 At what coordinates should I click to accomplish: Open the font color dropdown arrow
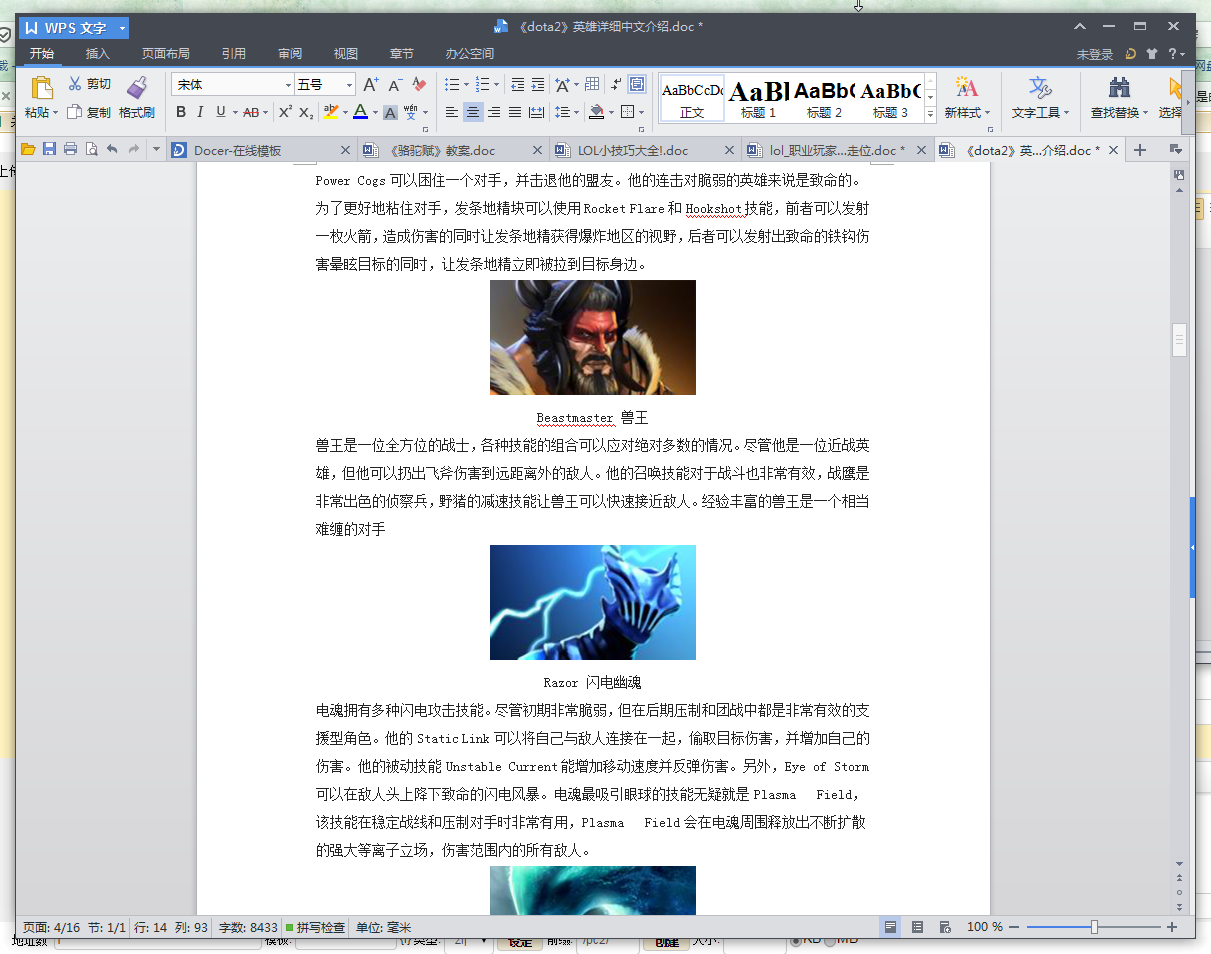[375, 112]
